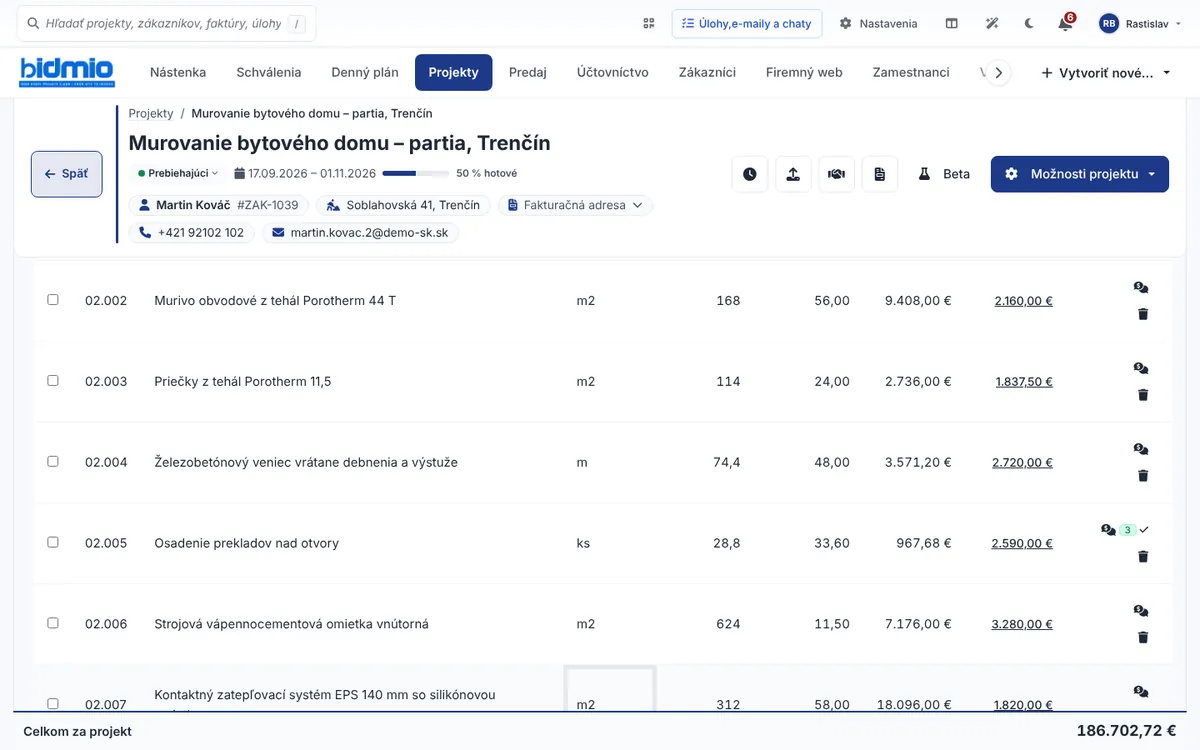Screen dimensions: 1200x750
Task: Click the 3.280,00 € cost link
Action: [x=1022, y=624]
